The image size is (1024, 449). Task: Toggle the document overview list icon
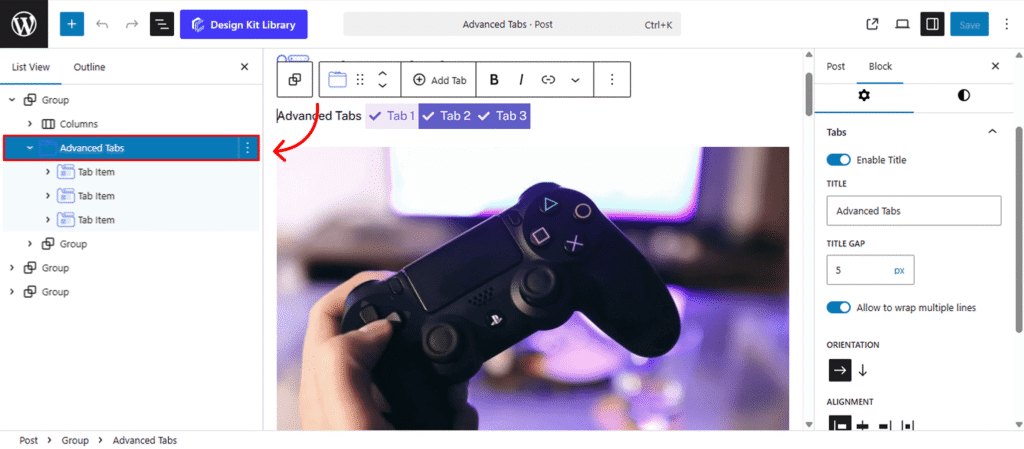pos(161,24)
